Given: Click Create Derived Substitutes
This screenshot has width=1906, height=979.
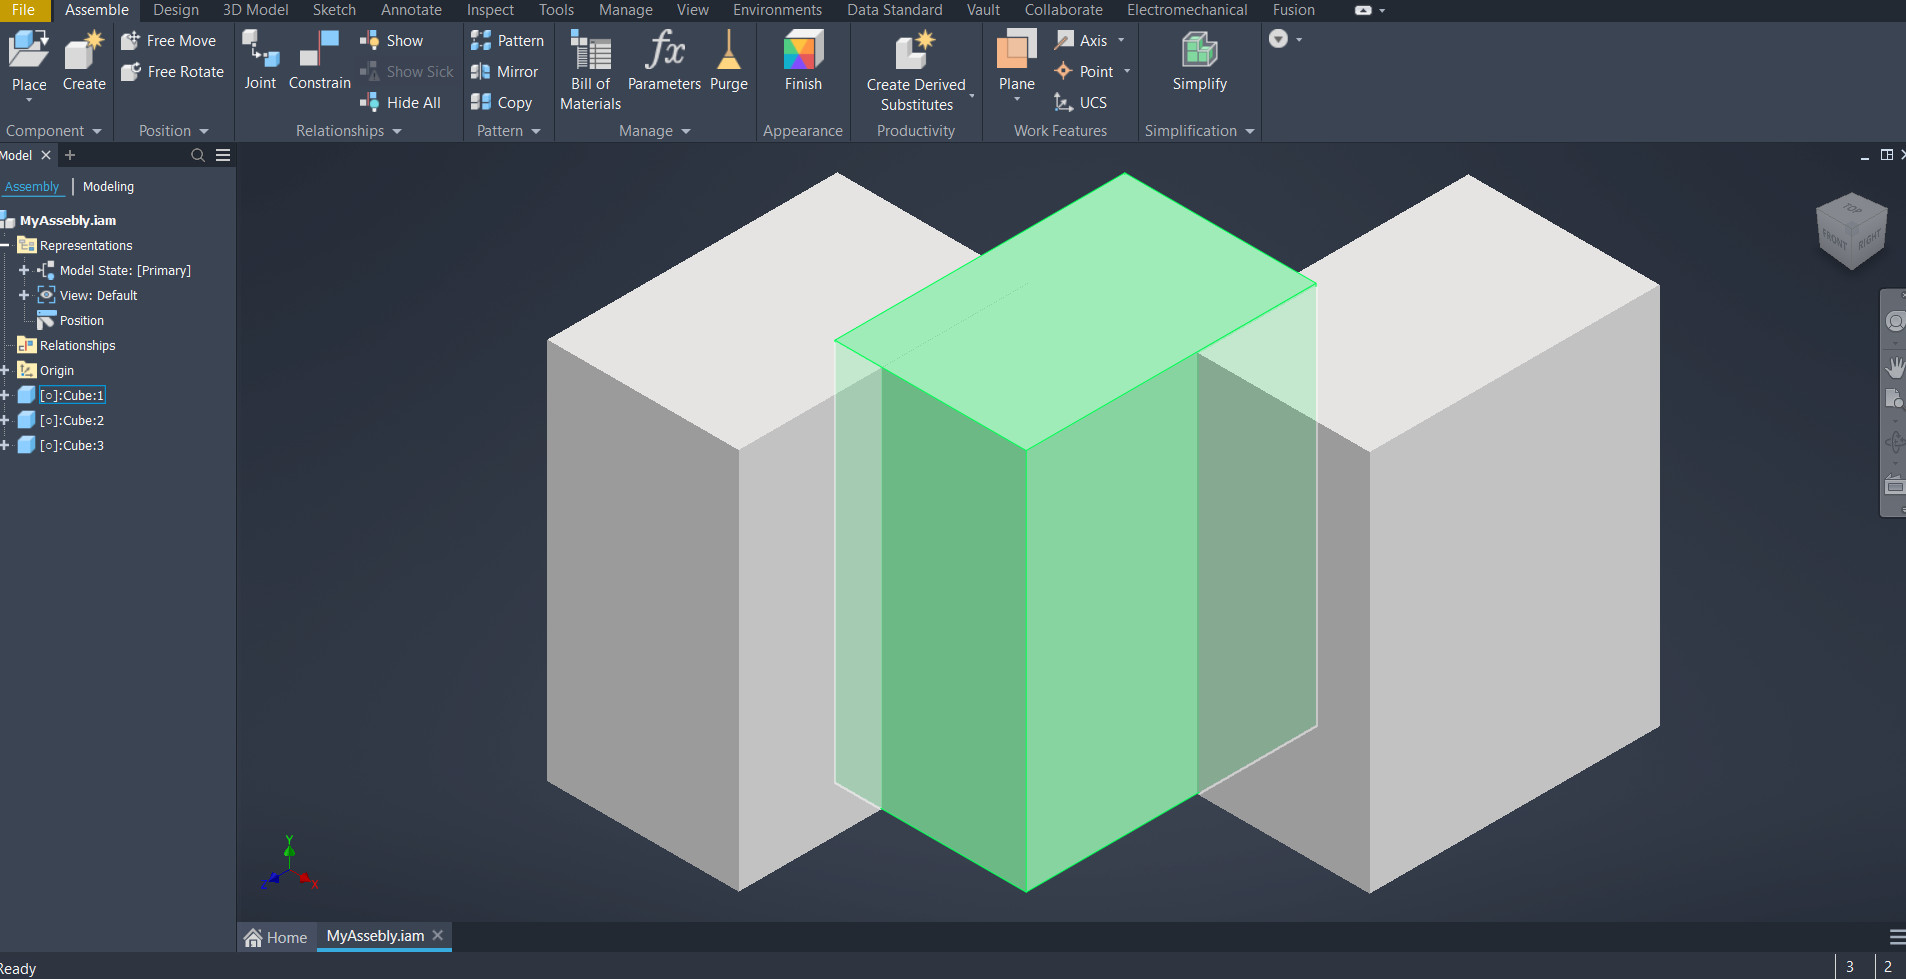Looking at the screenshot, I should [916, 70].
